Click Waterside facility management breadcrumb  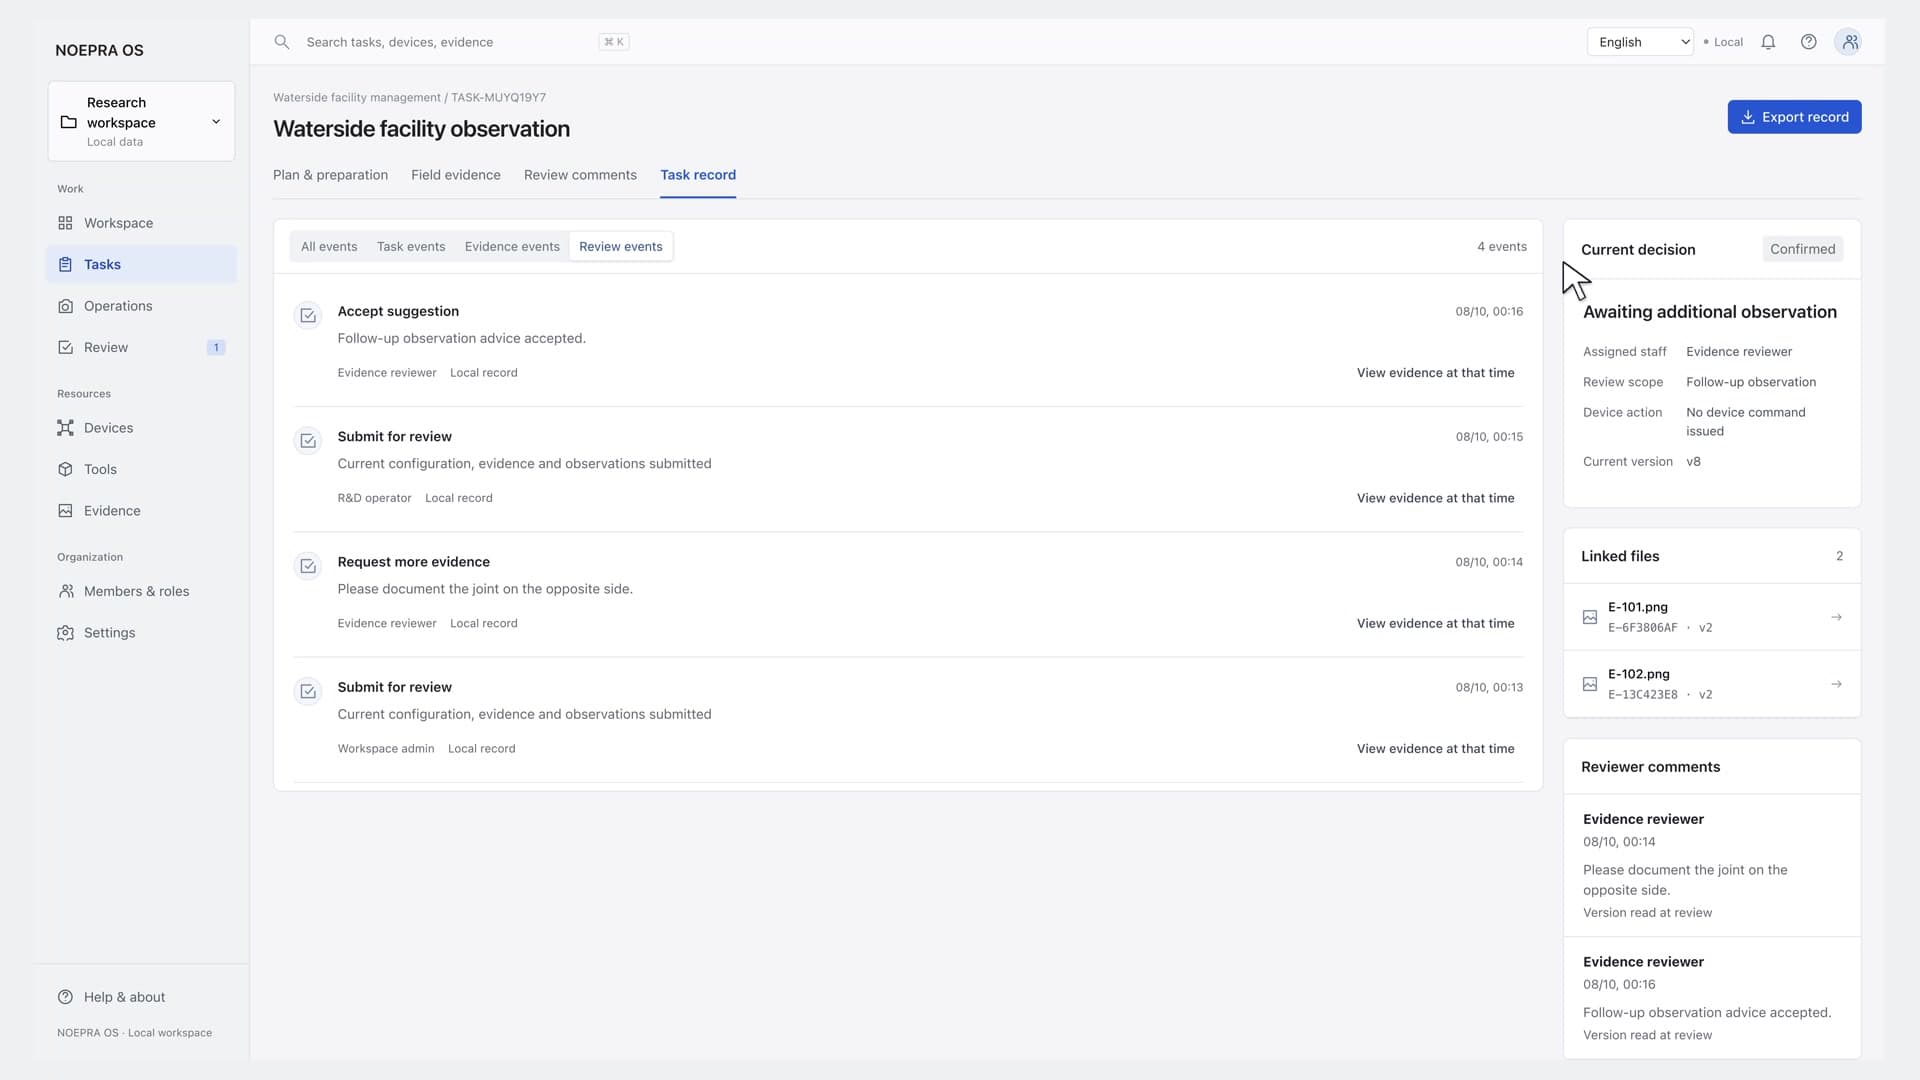point(357,98)
